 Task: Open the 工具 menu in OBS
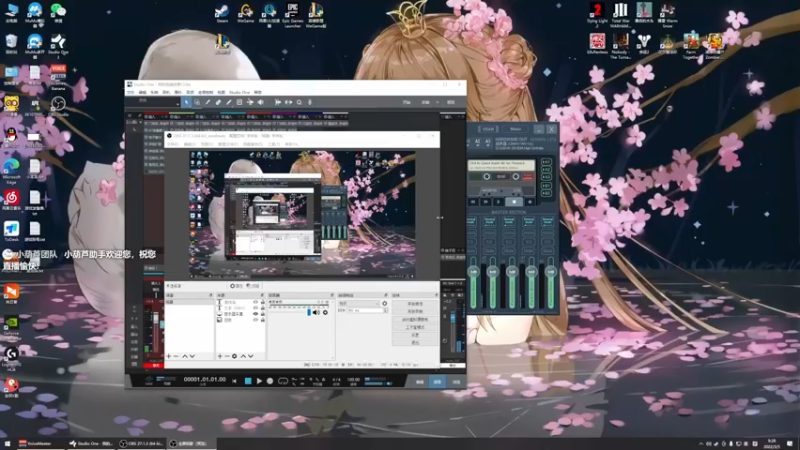pos(274,144)
